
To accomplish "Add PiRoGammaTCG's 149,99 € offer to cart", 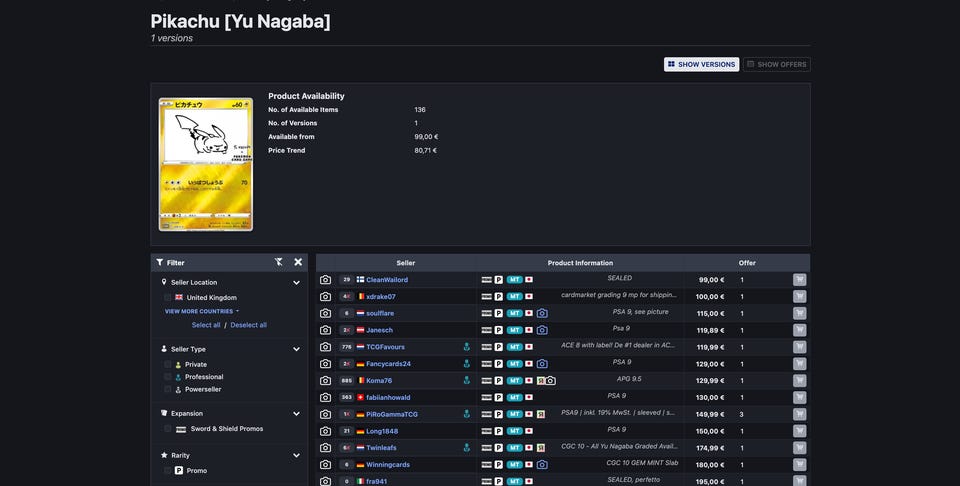I will (x=800, y=414).
